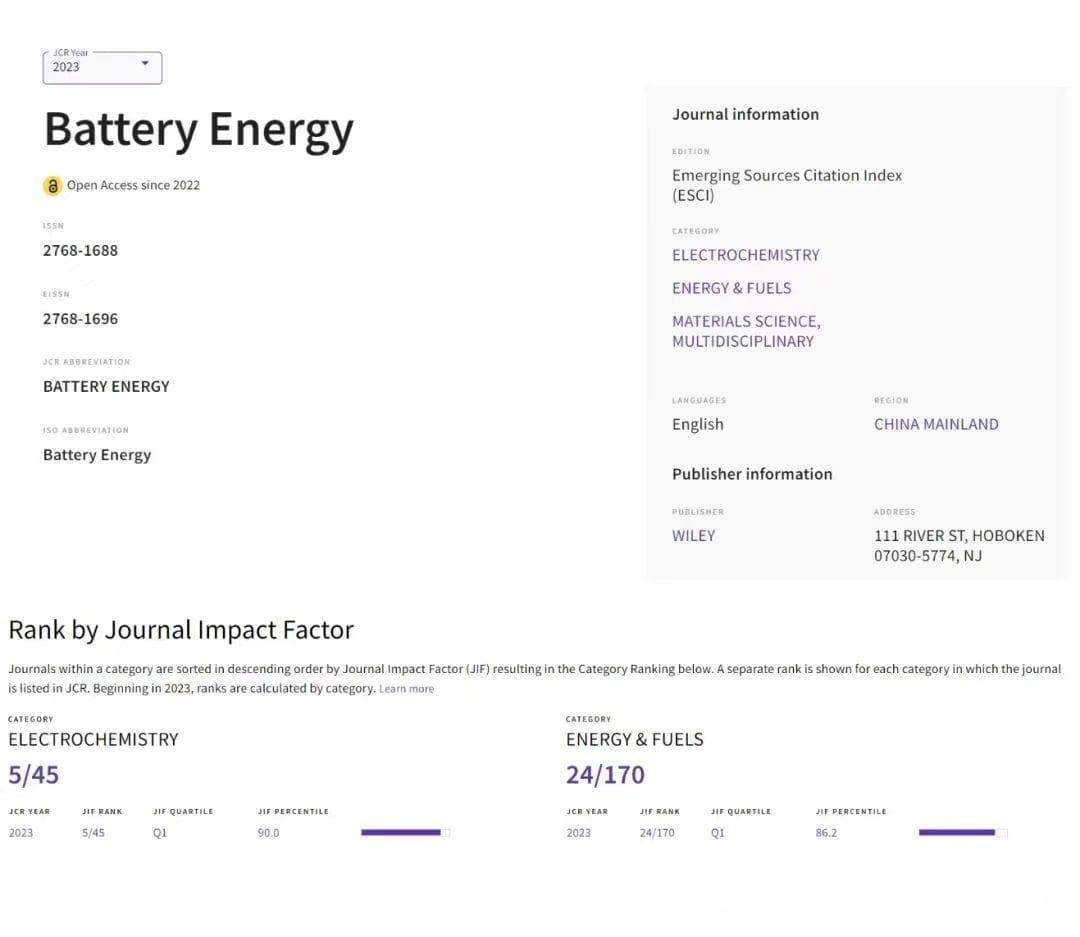
Task: Open the ELECTROCHEMISTRY category link
Action: (x=745, y=255)
